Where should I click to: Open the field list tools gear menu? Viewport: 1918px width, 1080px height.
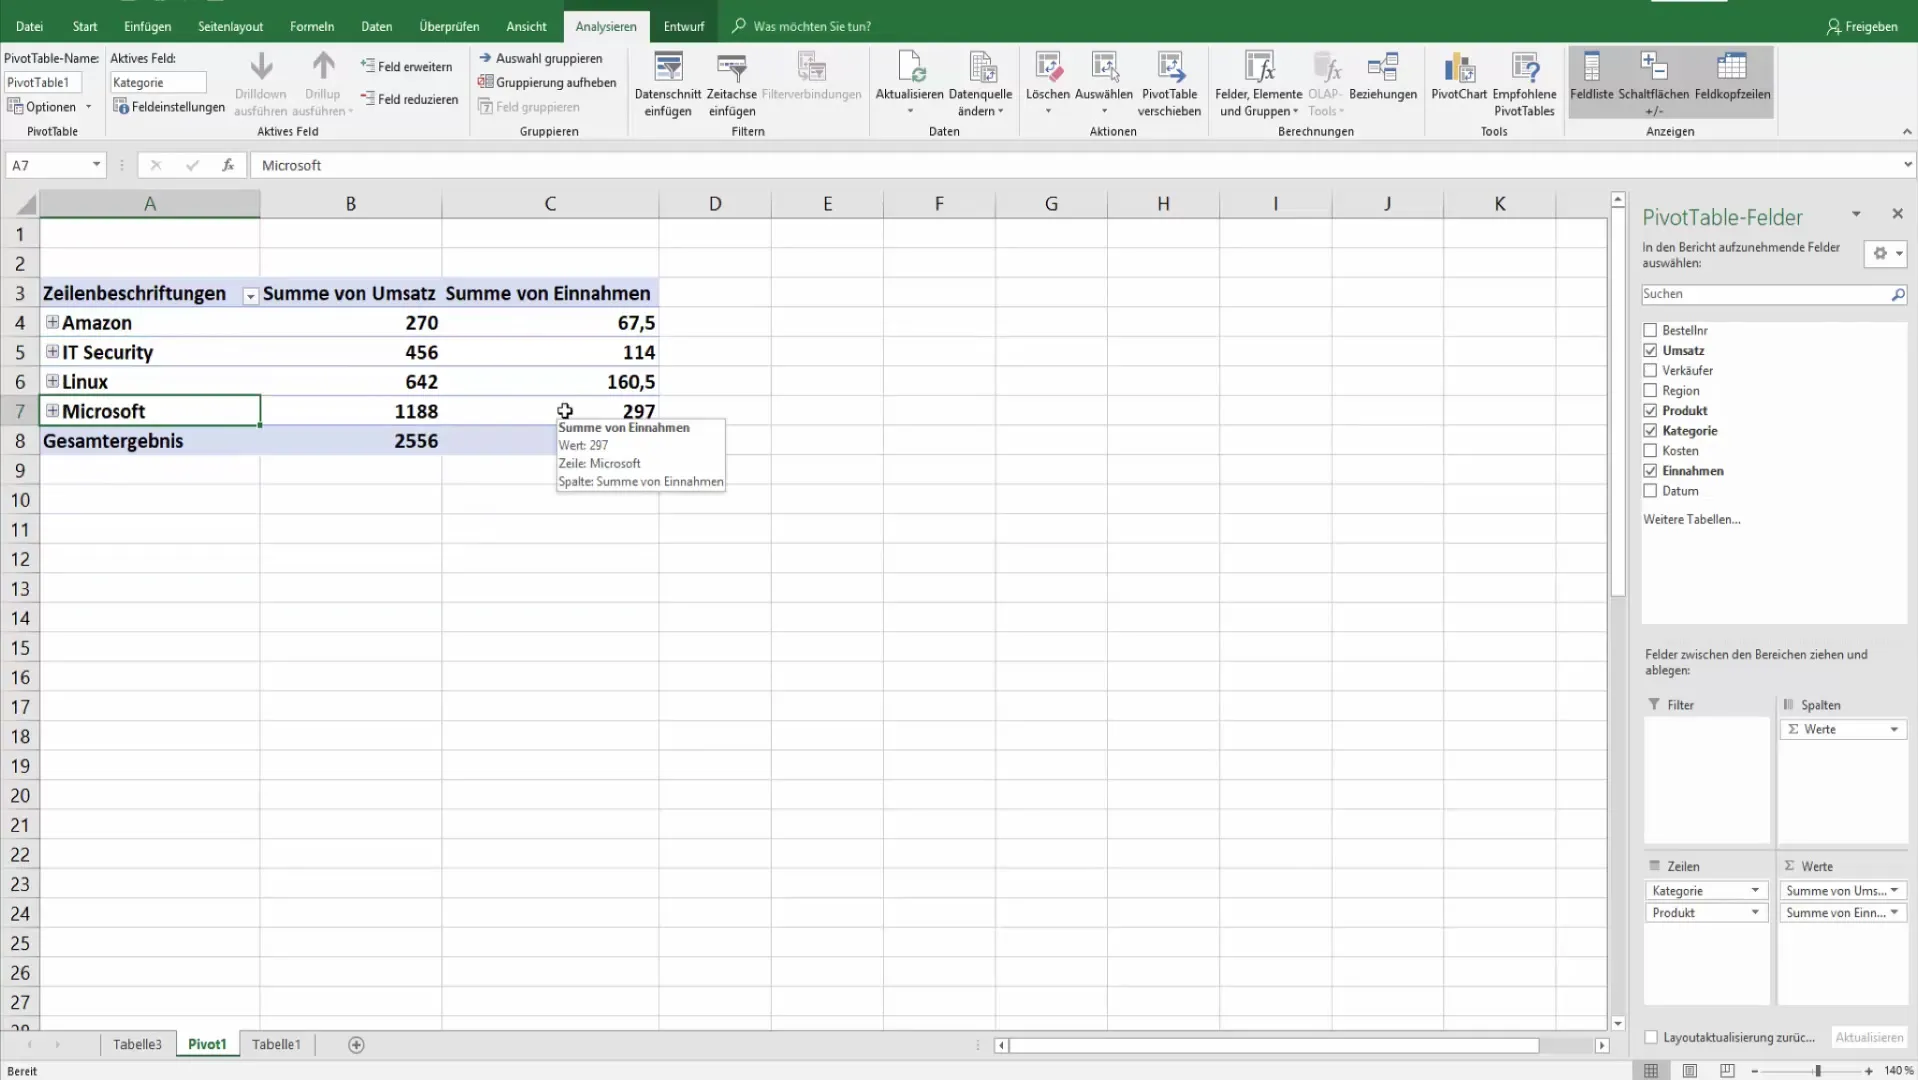pos(1885,253)
